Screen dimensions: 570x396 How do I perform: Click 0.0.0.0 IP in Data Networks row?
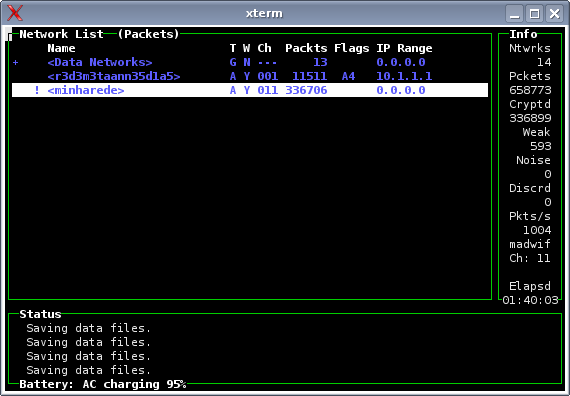[x=401, y=62]
